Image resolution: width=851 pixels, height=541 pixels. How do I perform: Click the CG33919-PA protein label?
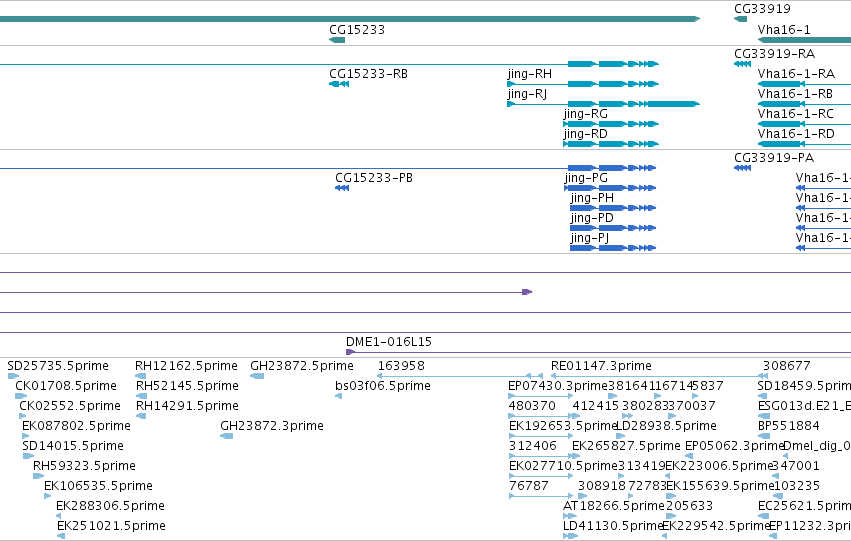point(773,158)
